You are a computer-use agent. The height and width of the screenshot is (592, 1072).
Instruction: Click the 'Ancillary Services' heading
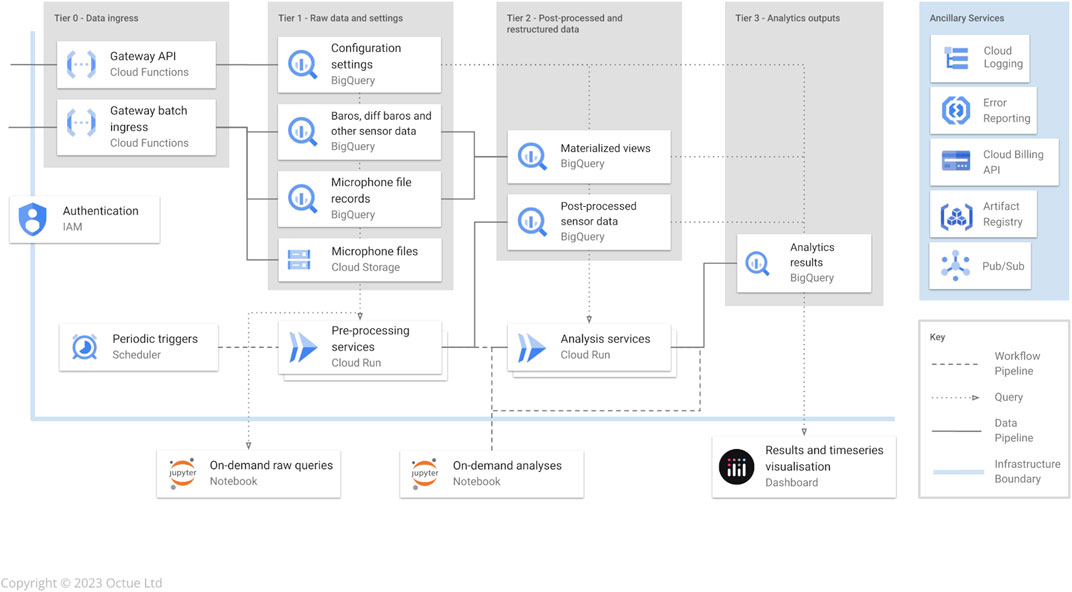[967, 18]
